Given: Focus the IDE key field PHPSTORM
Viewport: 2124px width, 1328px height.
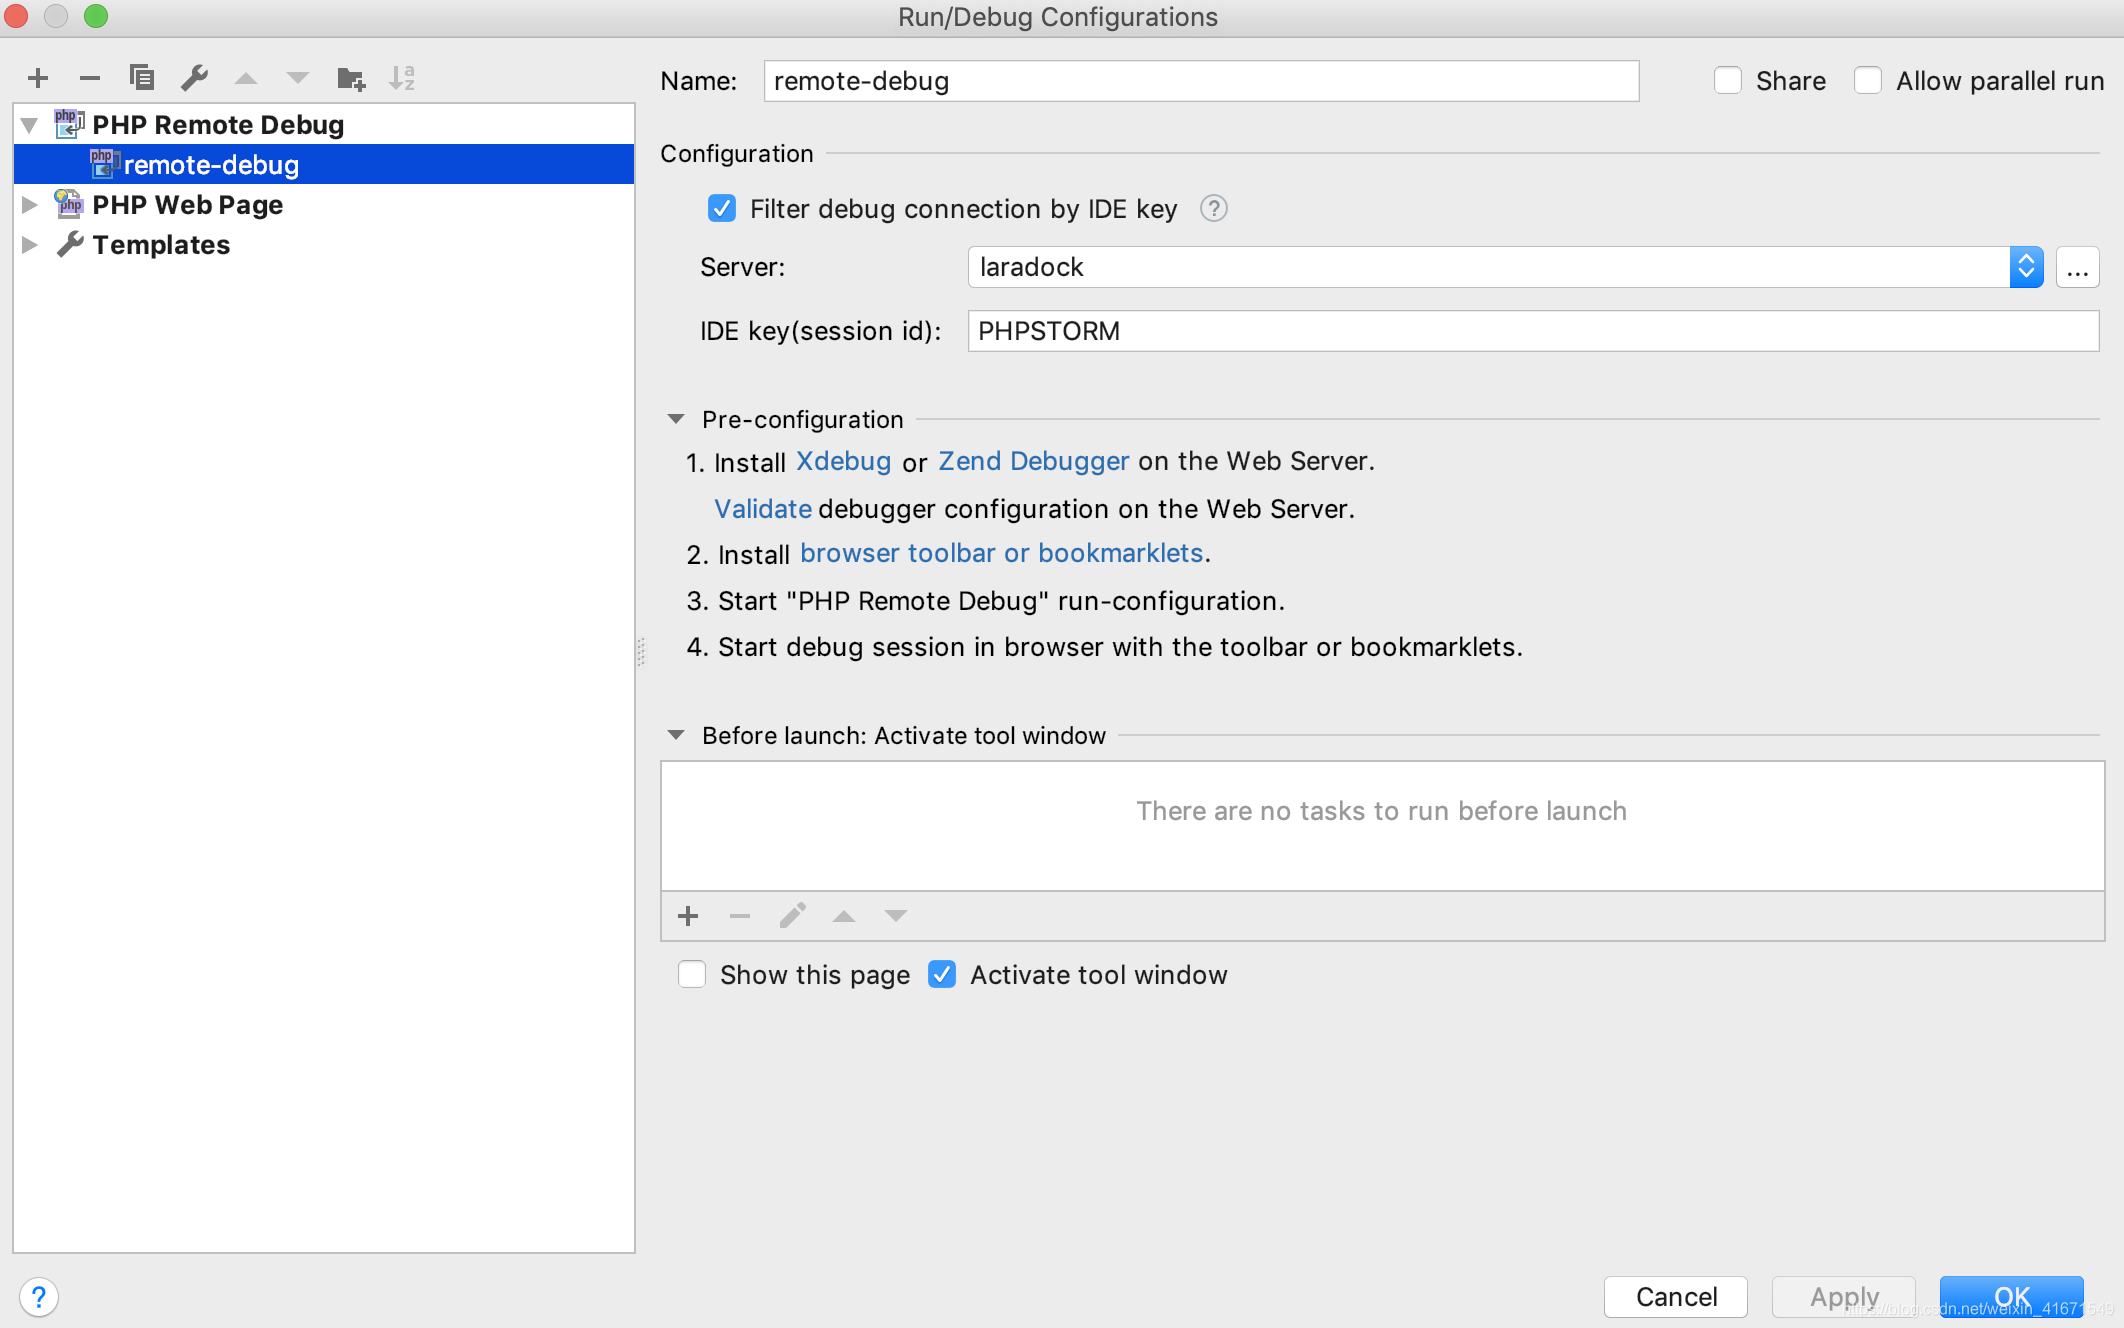Looking at the screenshot, I should (x=1533, y=331).
